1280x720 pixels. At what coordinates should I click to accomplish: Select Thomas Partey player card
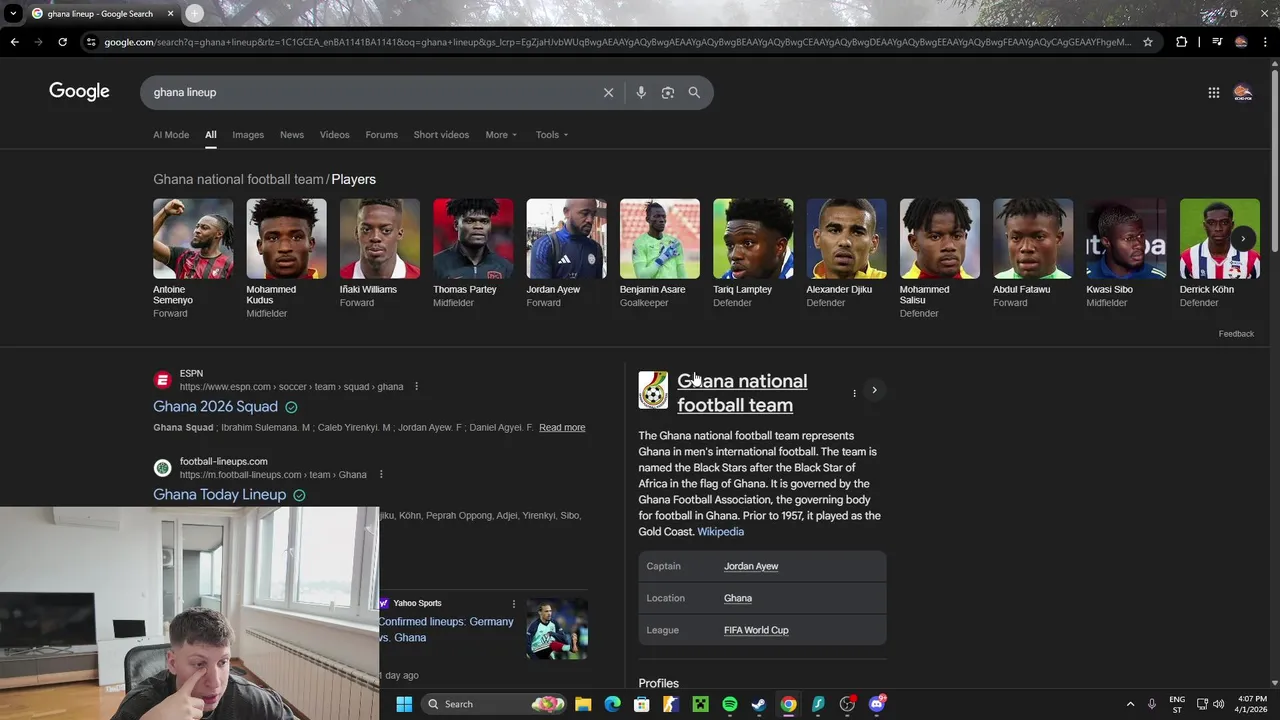pos(473,254)
